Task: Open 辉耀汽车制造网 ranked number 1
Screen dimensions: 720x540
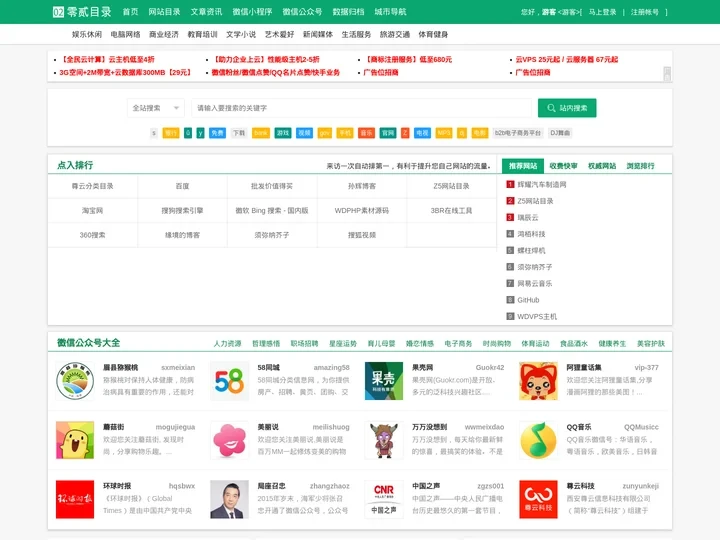Action: click(542, 185)
